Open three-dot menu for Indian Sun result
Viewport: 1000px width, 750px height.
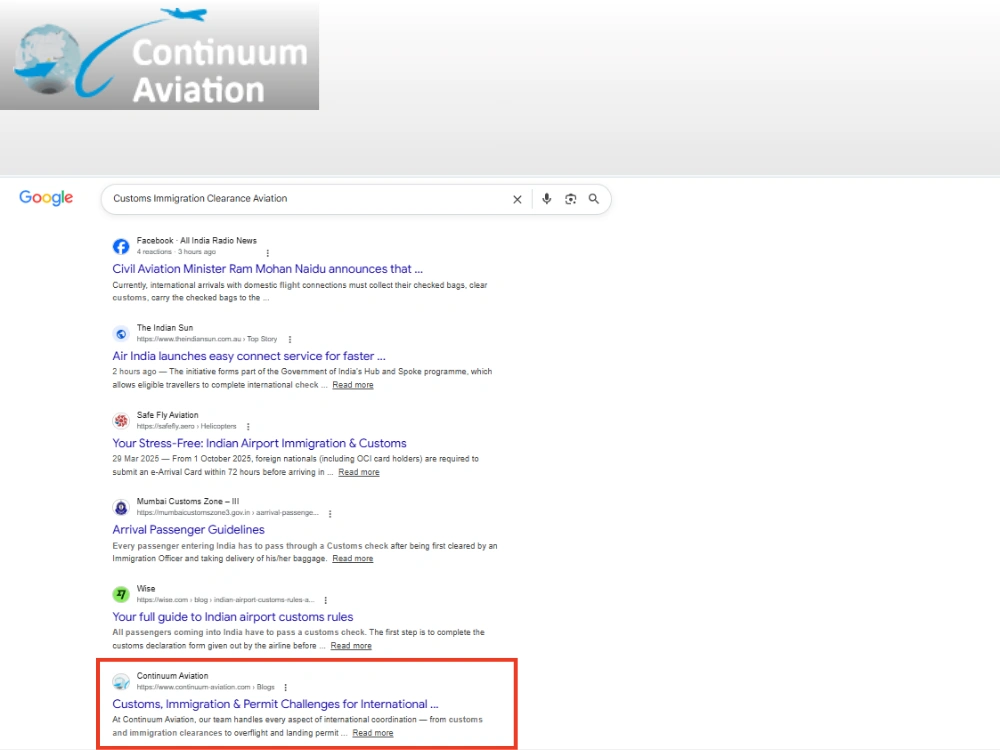[290, 339]
